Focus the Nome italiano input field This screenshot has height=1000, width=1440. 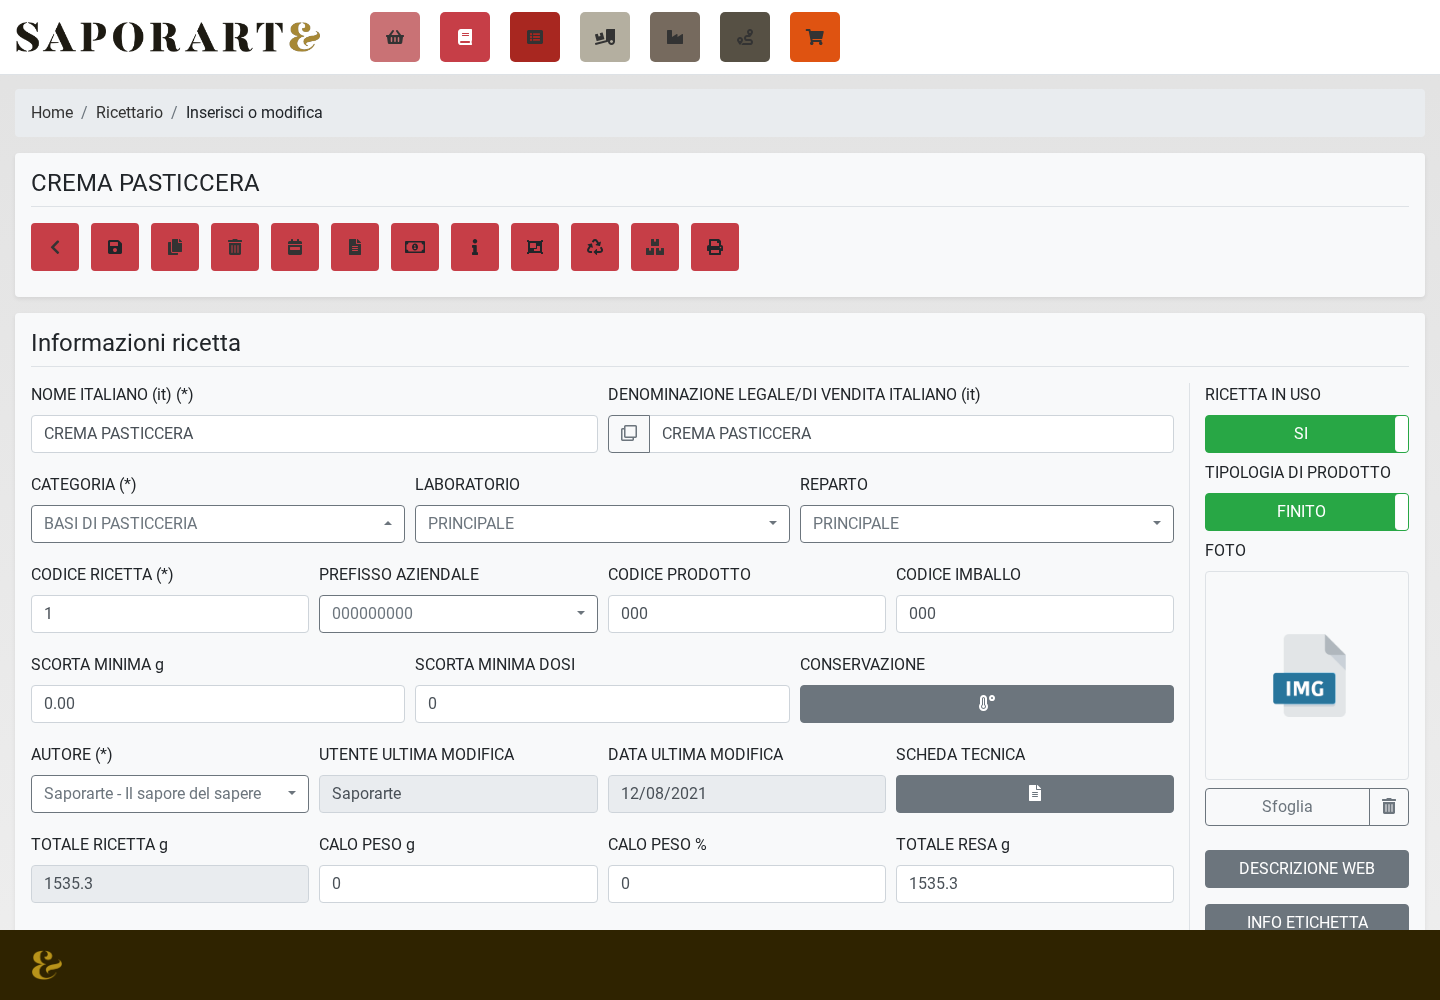(314, 434)
